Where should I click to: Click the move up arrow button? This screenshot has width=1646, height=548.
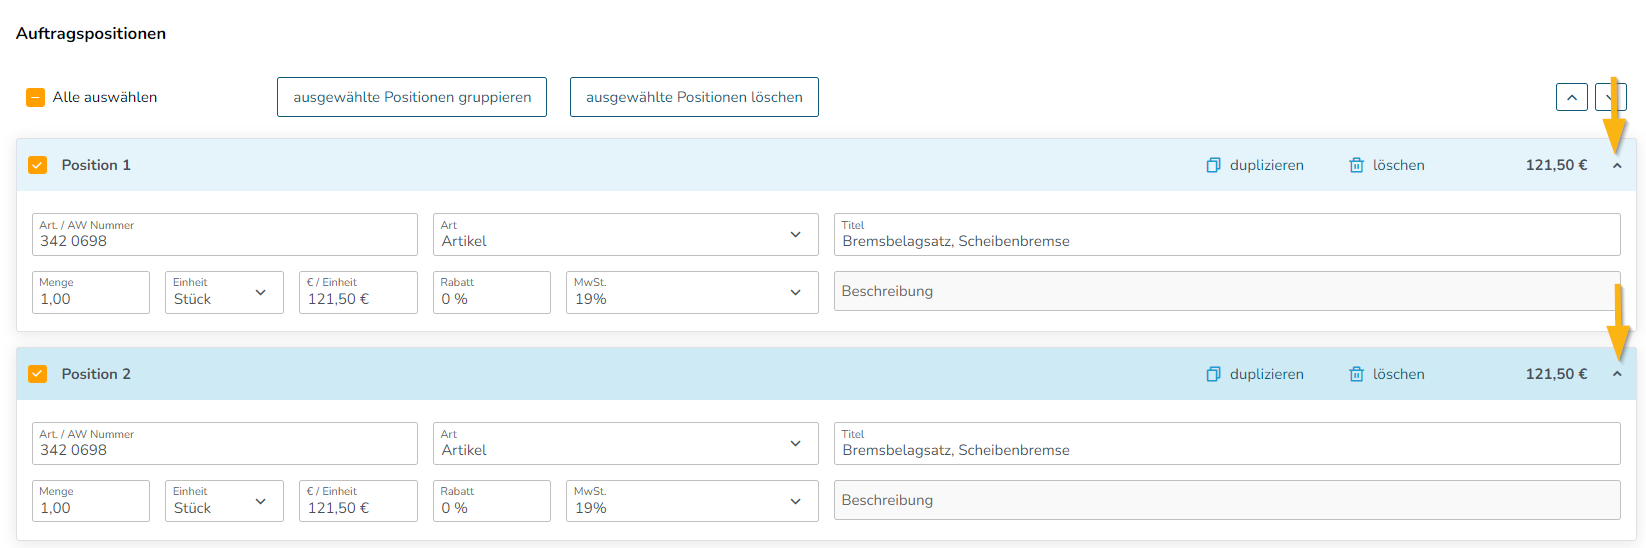click(1572, 97)
